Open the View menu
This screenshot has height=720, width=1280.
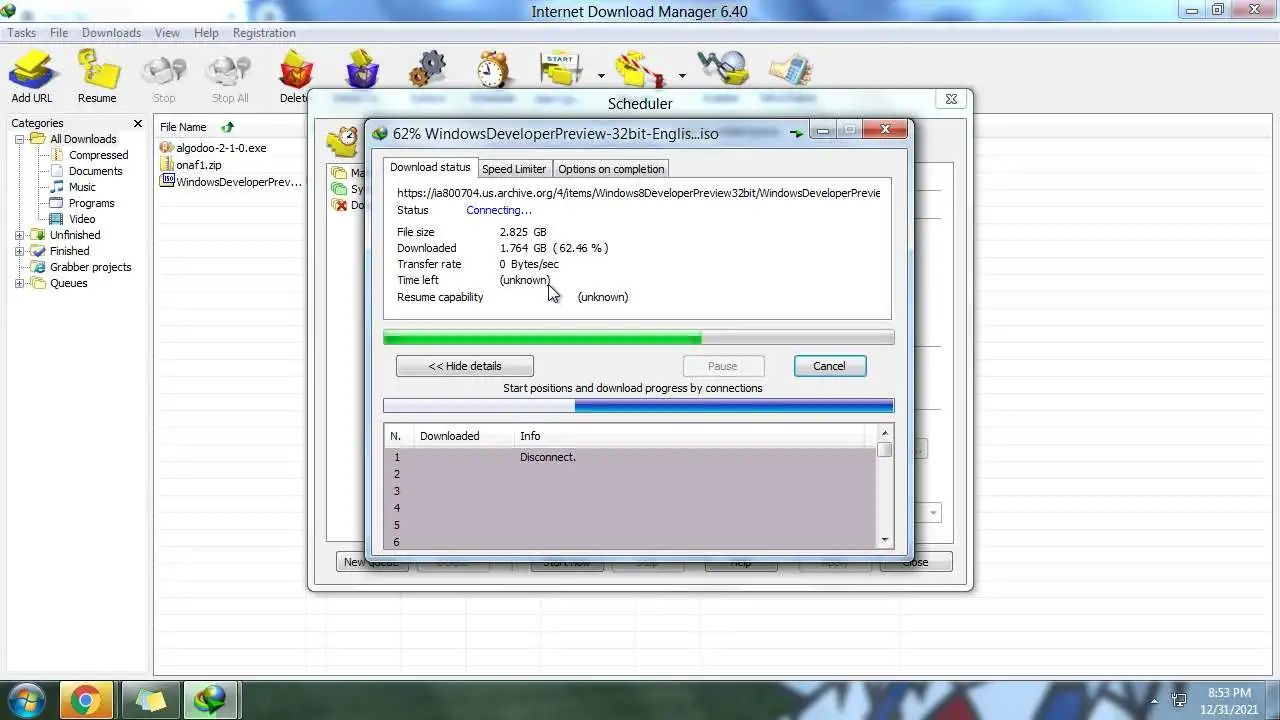tap(167, 33)
